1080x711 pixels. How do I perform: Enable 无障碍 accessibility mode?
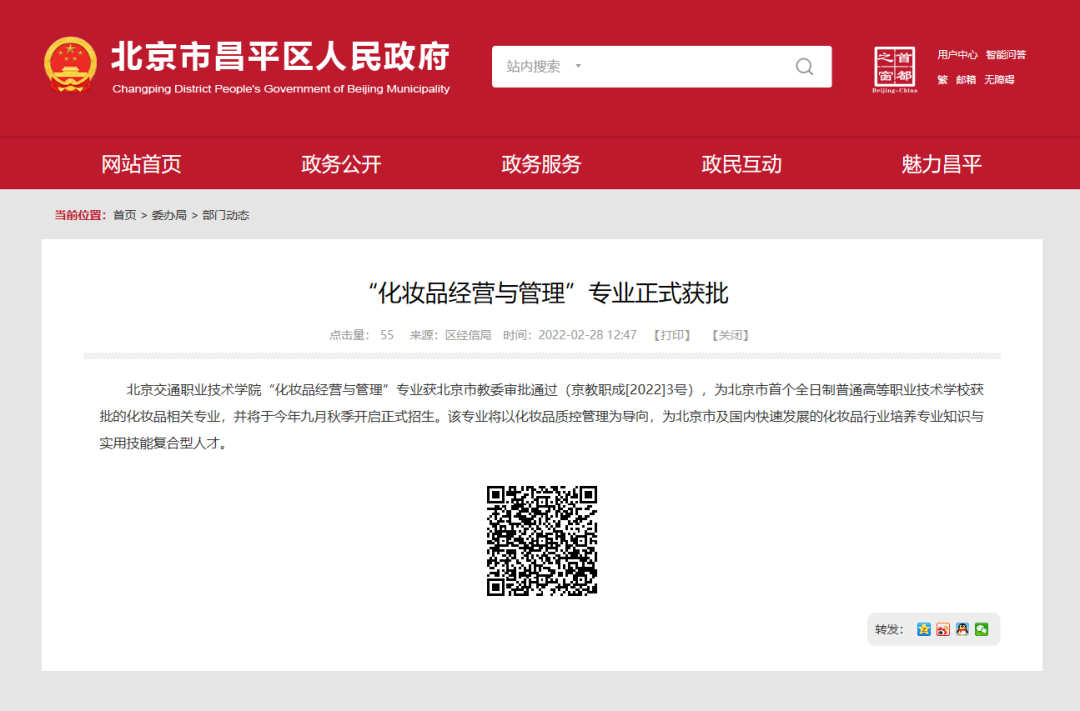[999, 79]
